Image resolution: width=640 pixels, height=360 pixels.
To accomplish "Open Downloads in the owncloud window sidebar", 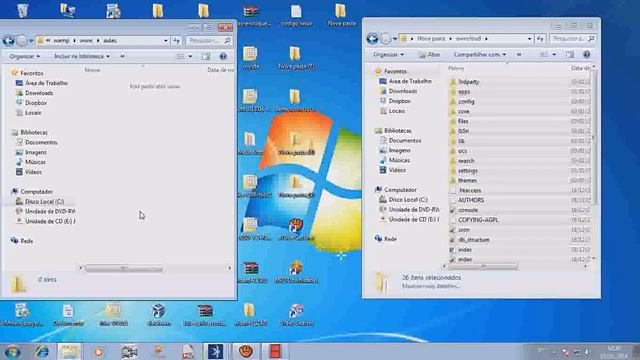I will [x=402, y=91].
